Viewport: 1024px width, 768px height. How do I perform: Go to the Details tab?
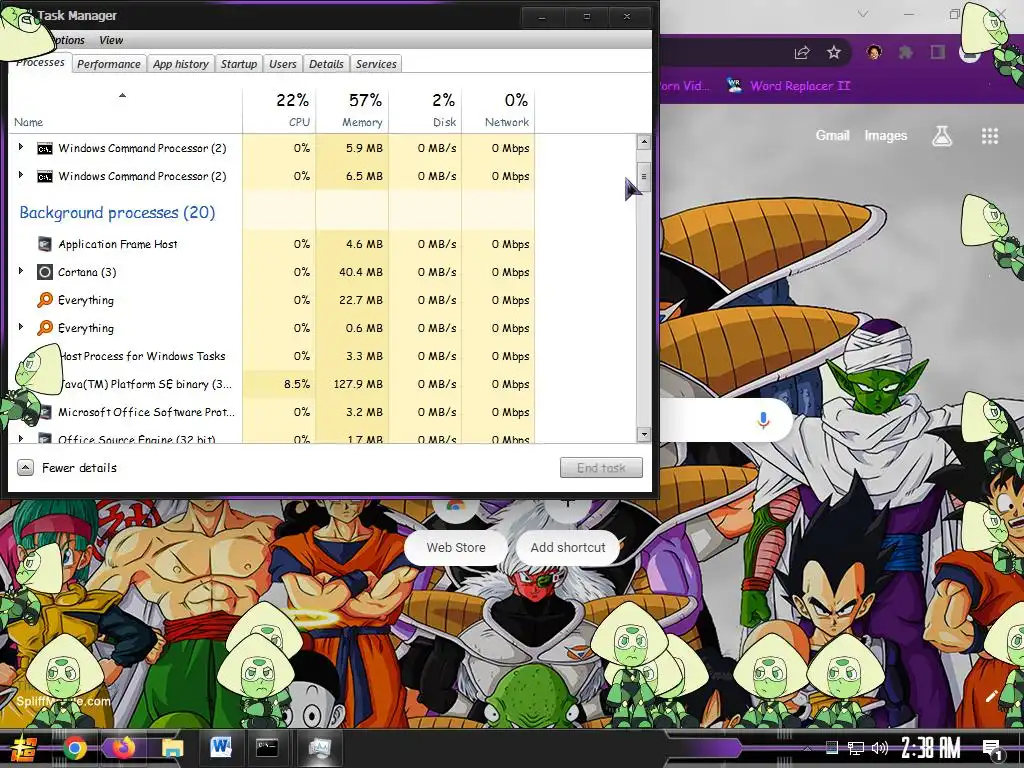click(326, 64)
